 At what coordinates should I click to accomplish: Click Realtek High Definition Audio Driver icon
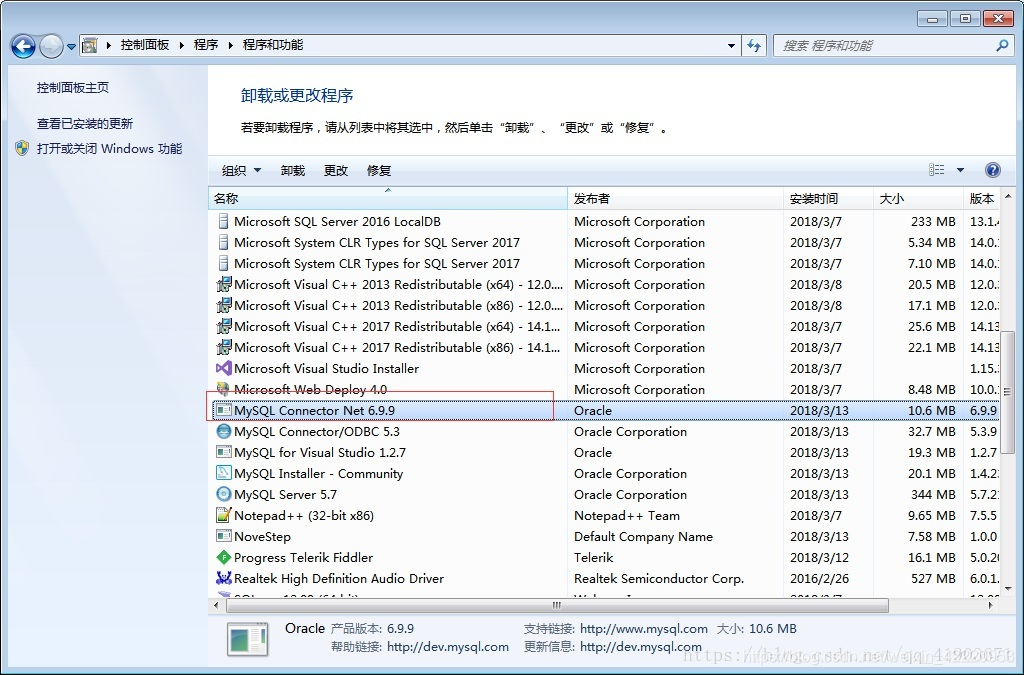point(223,578)
